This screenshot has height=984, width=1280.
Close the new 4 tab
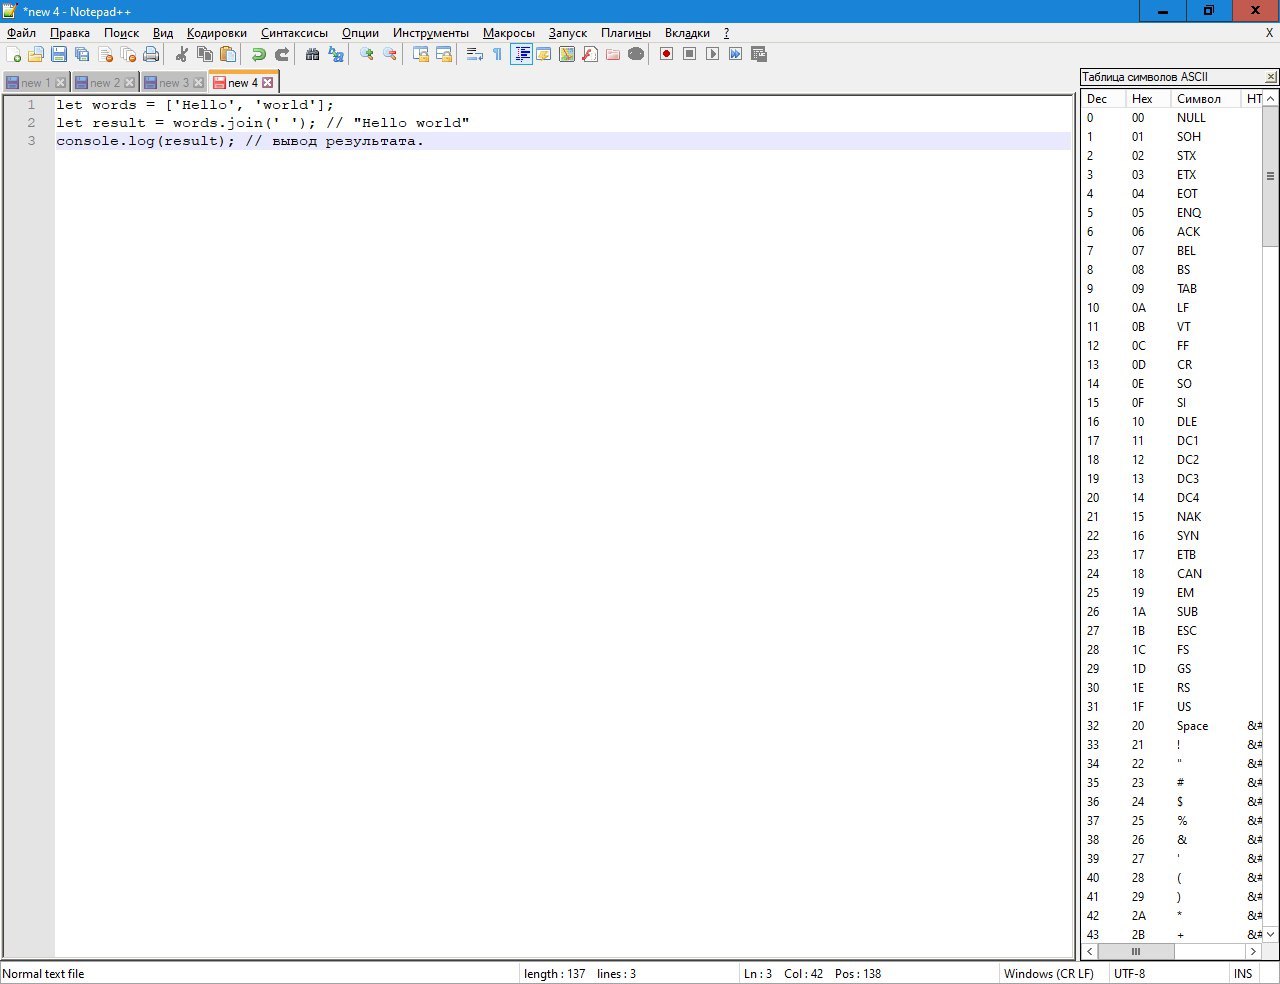[267, 83]
